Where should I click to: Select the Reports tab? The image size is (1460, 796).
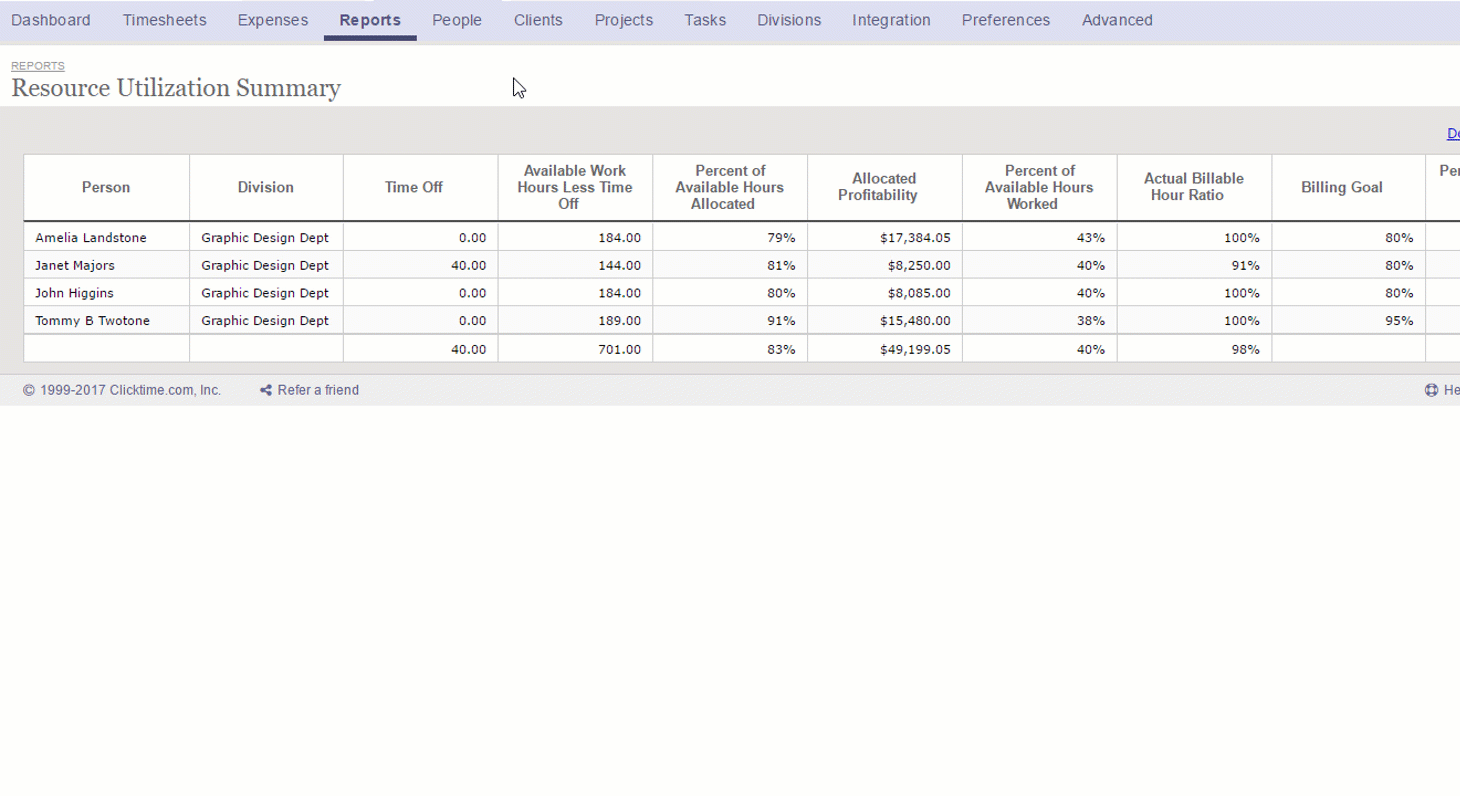370,20
